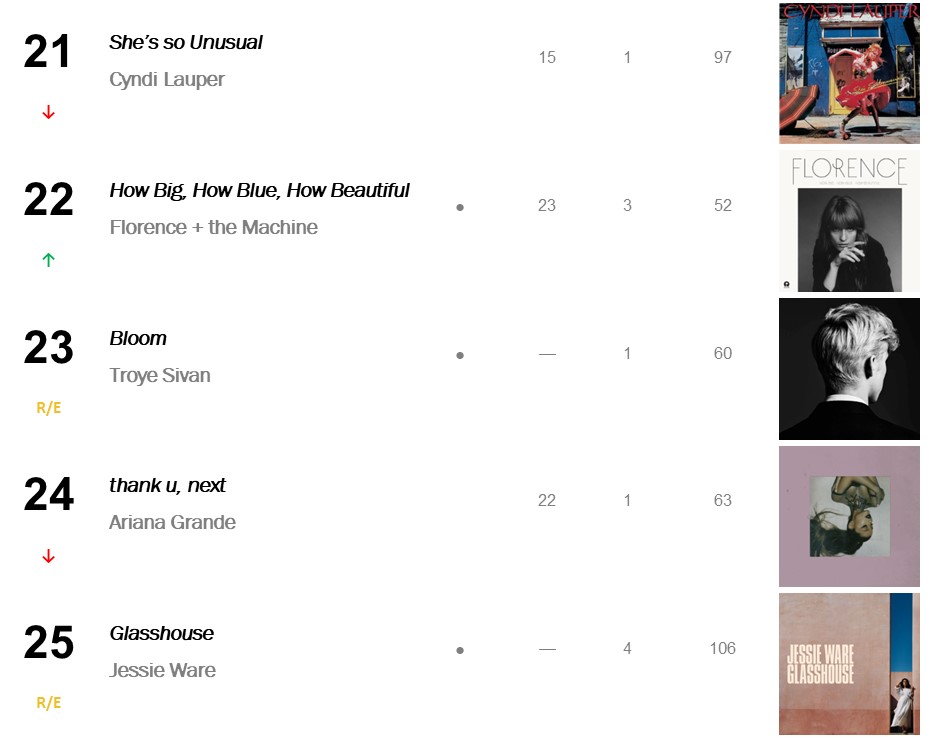Click the weeks value 106 for Glasshouse
This screenshot has width=927, height=738.
point(722,648)
